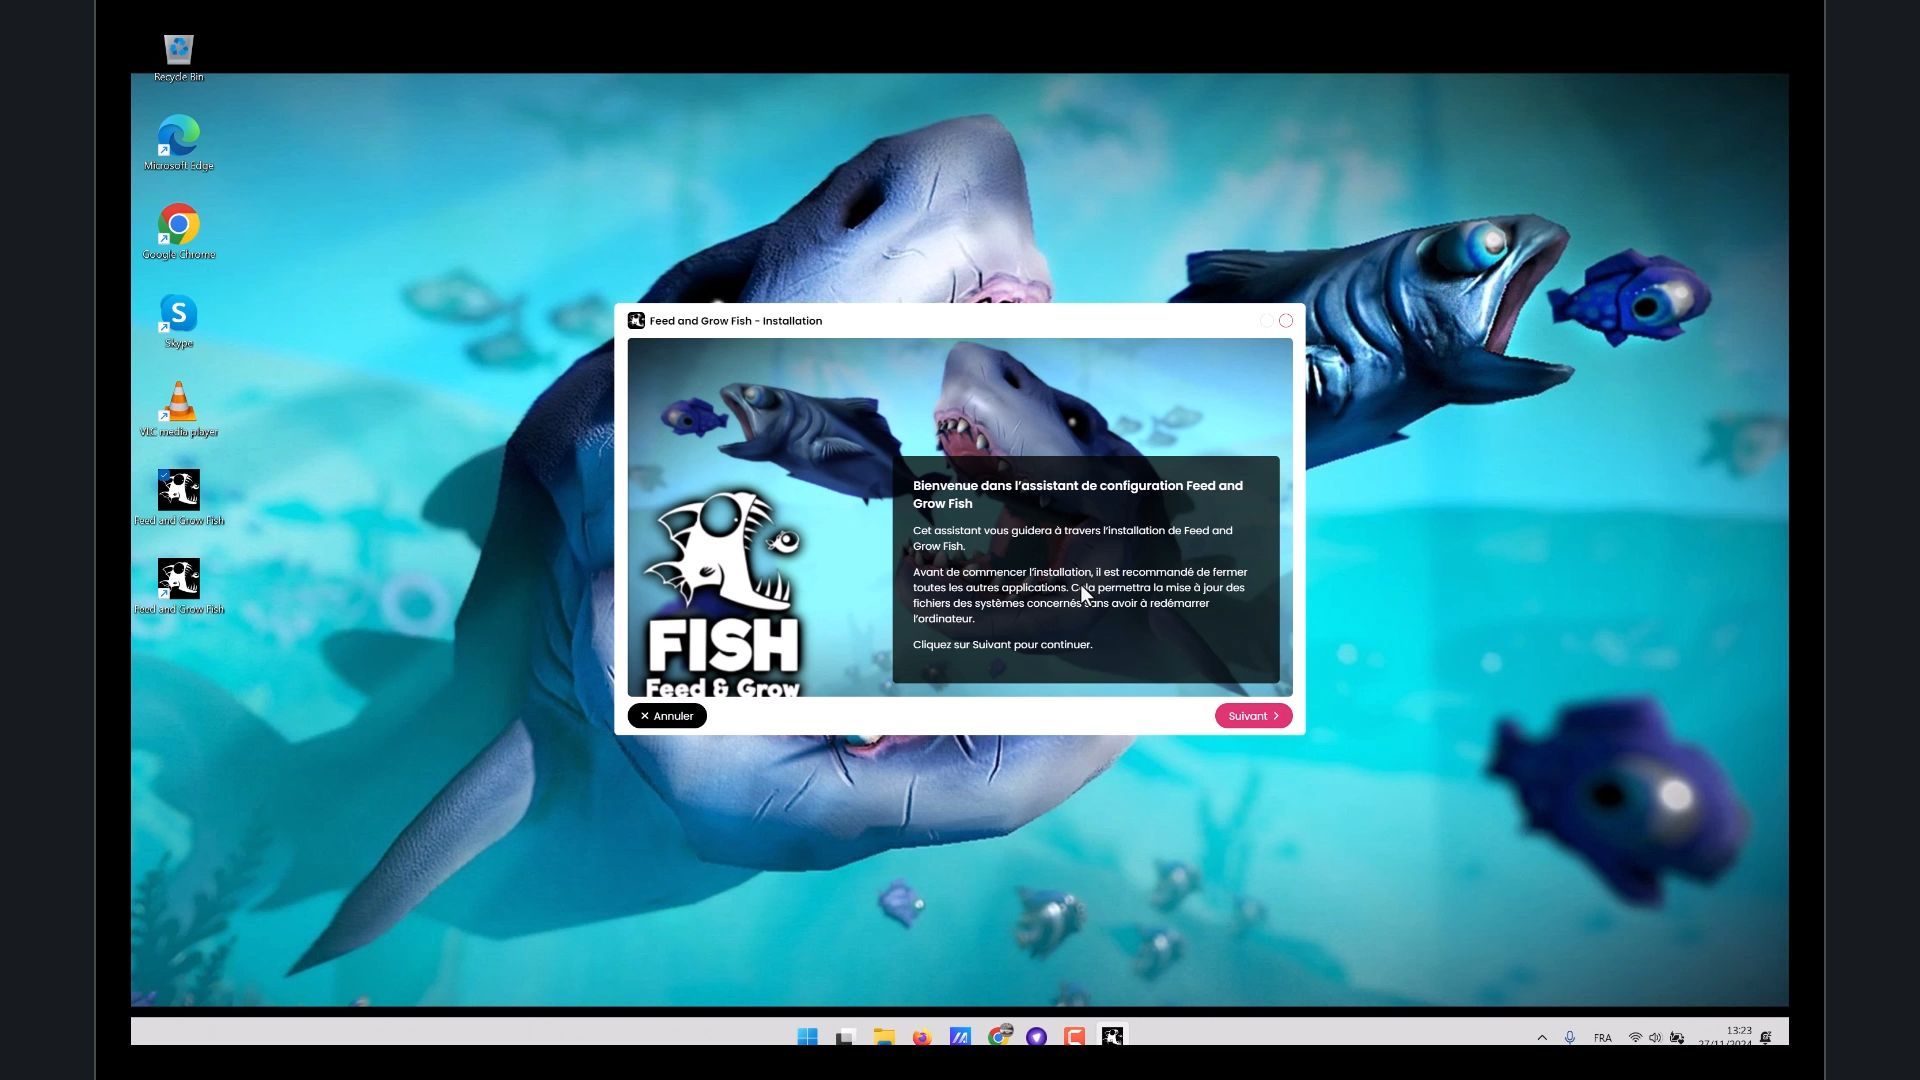
Task: Click the microphone tray icon
Action: point(1570,1038)
